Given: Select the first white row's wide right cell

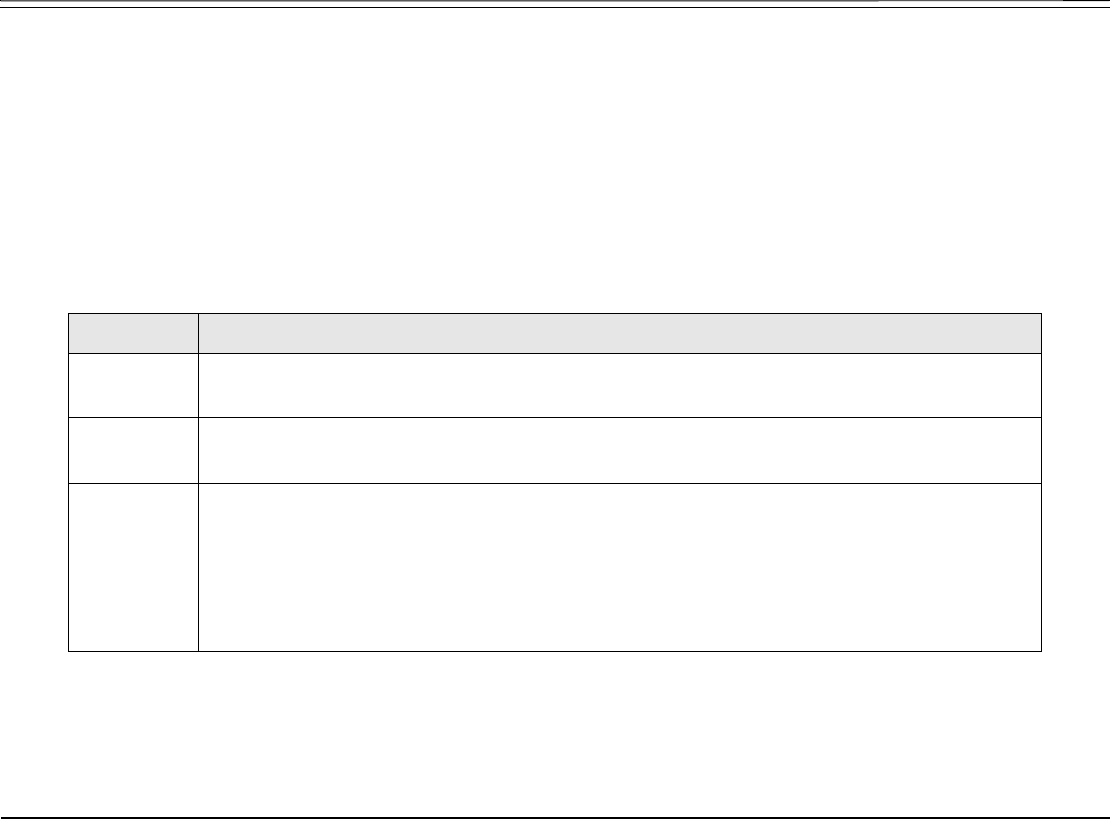Looking at the screenshot, I should [x=619, y=385].
